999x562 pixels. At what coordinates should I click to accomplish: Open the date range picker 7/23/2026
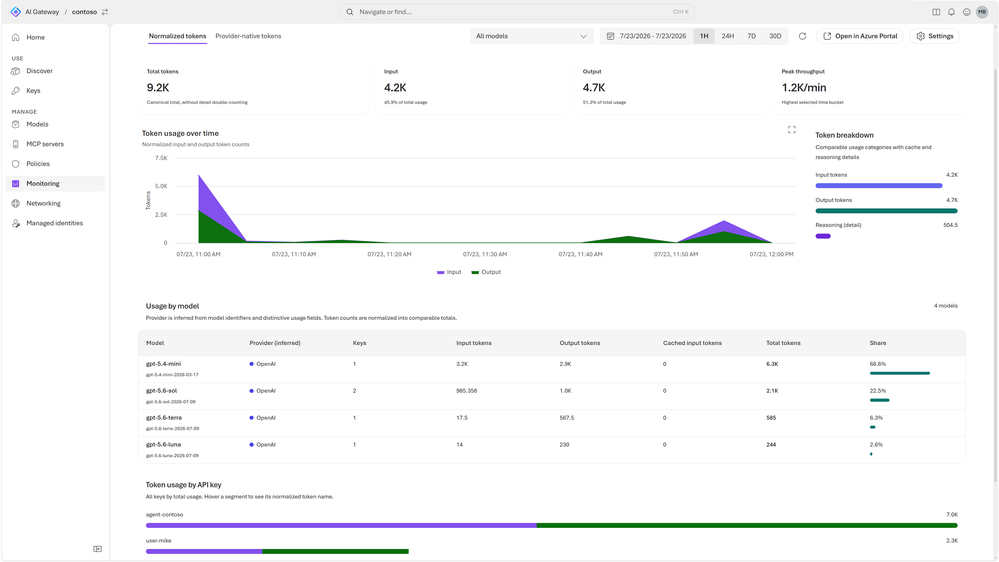(647, 36)
